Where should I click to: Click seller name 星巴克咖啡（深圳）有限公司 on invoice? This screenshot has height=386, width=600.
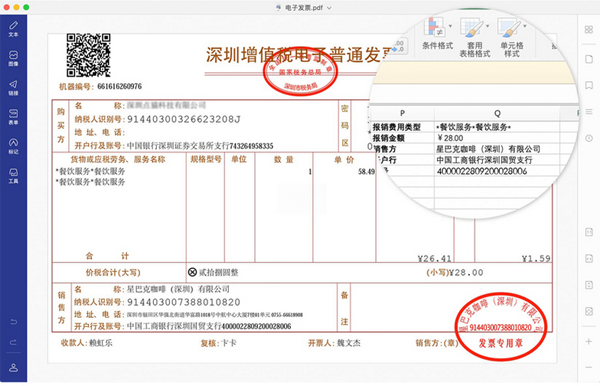coord(178,289)
